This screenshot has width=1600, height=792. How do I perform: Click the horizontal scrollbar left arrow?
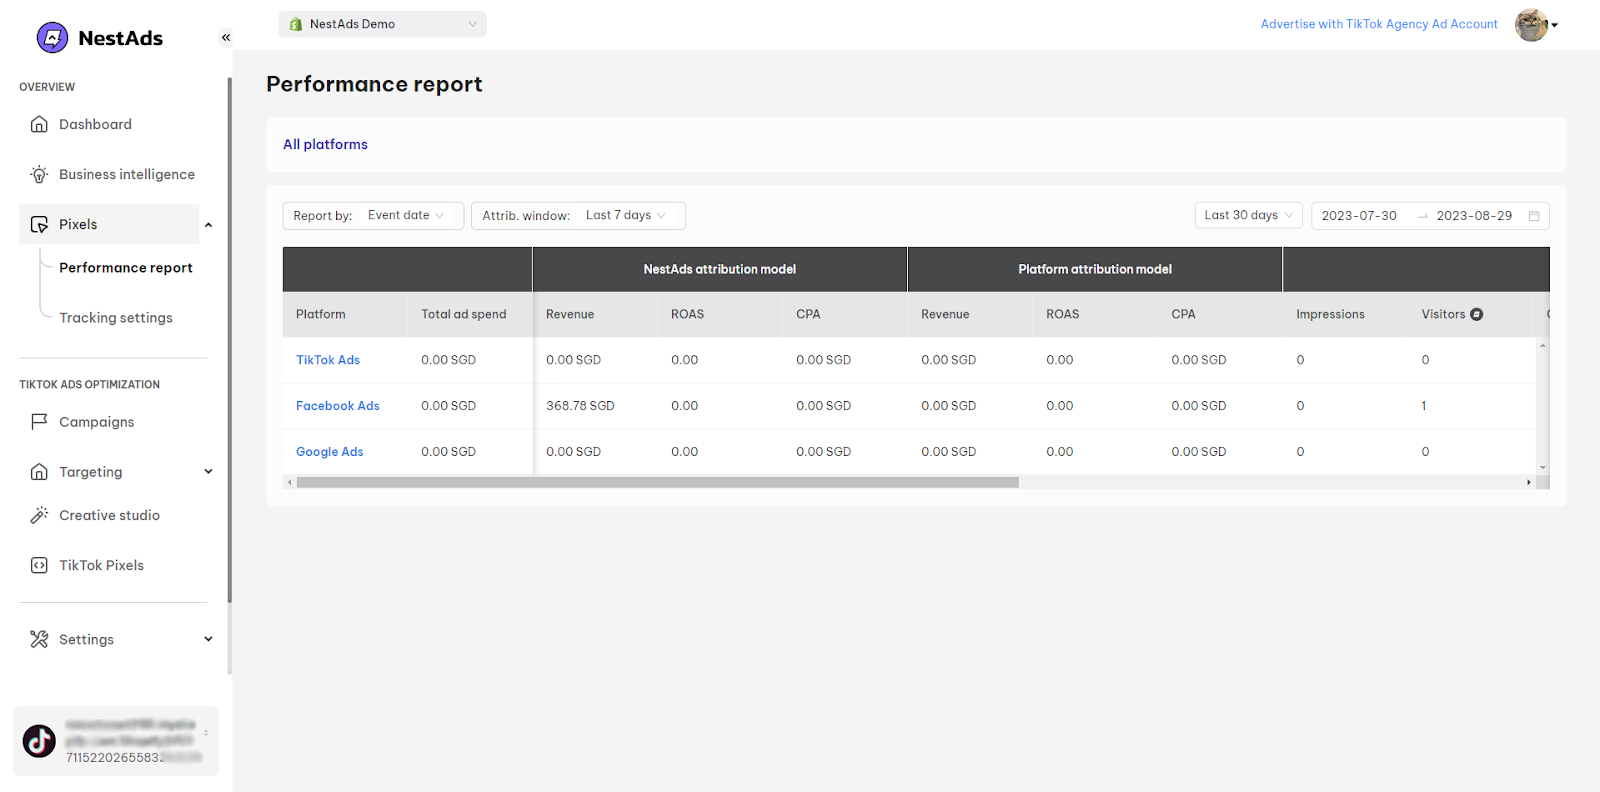click(289, 482)
